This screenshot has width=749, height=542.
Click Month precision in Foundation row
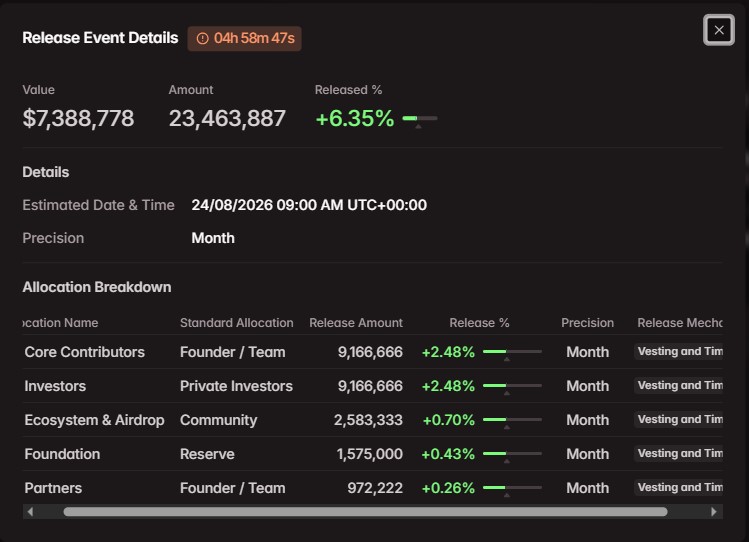[x=588, y=454]
